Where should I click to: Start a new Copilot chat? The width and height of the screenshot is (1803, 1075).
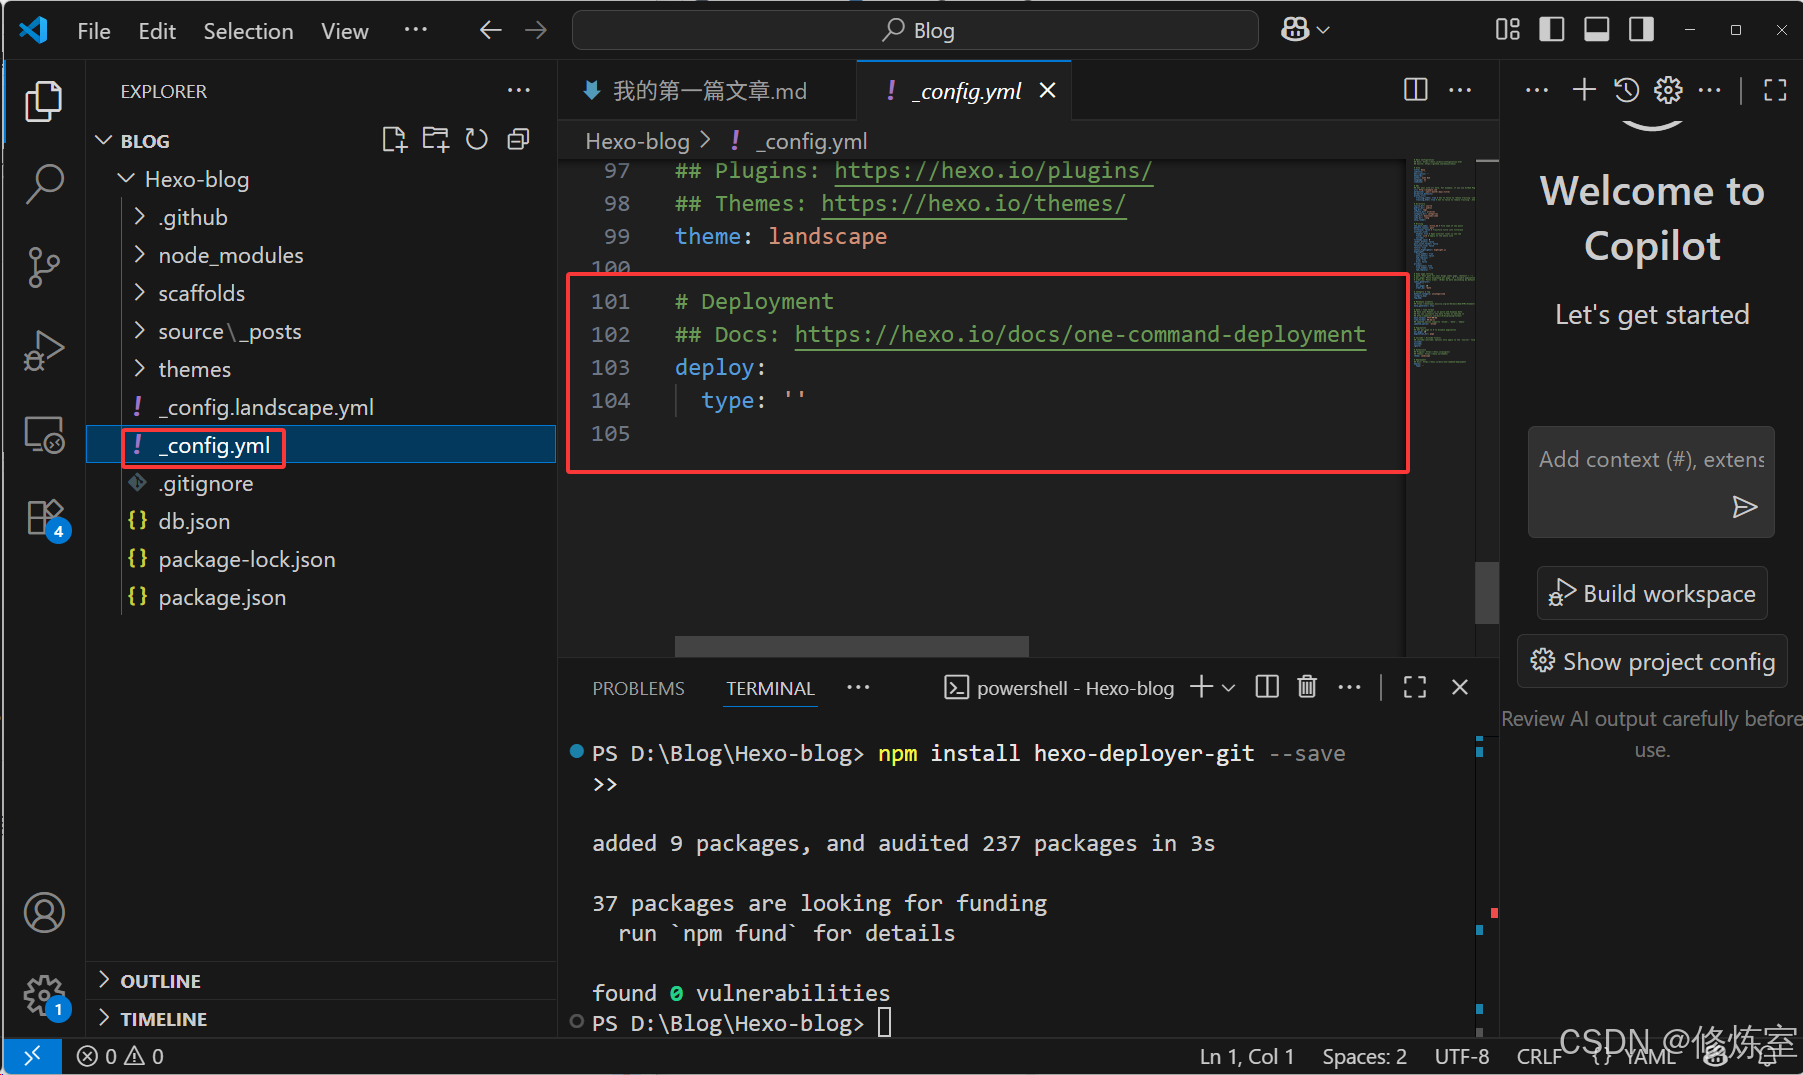1584,90
